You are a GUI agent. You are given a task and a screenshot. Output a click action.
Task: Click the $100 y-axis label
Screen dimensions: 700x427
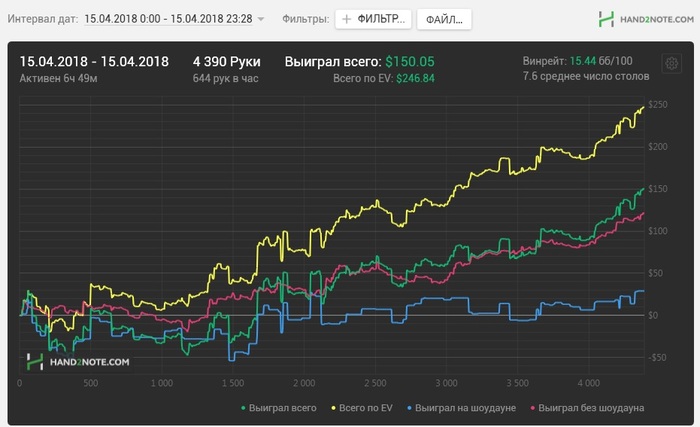point(658,231)
